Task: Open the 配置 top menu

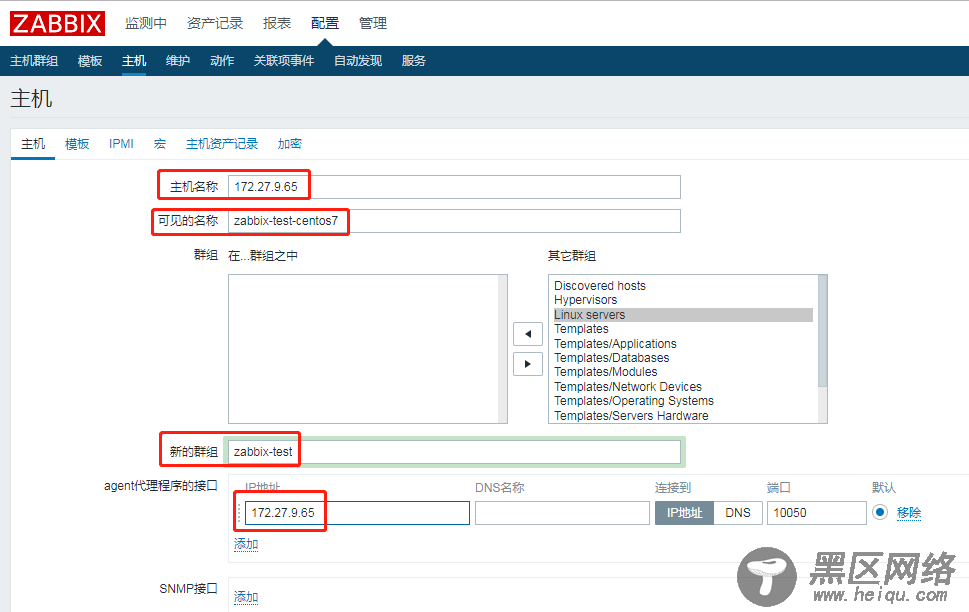Action: (325, 23)
